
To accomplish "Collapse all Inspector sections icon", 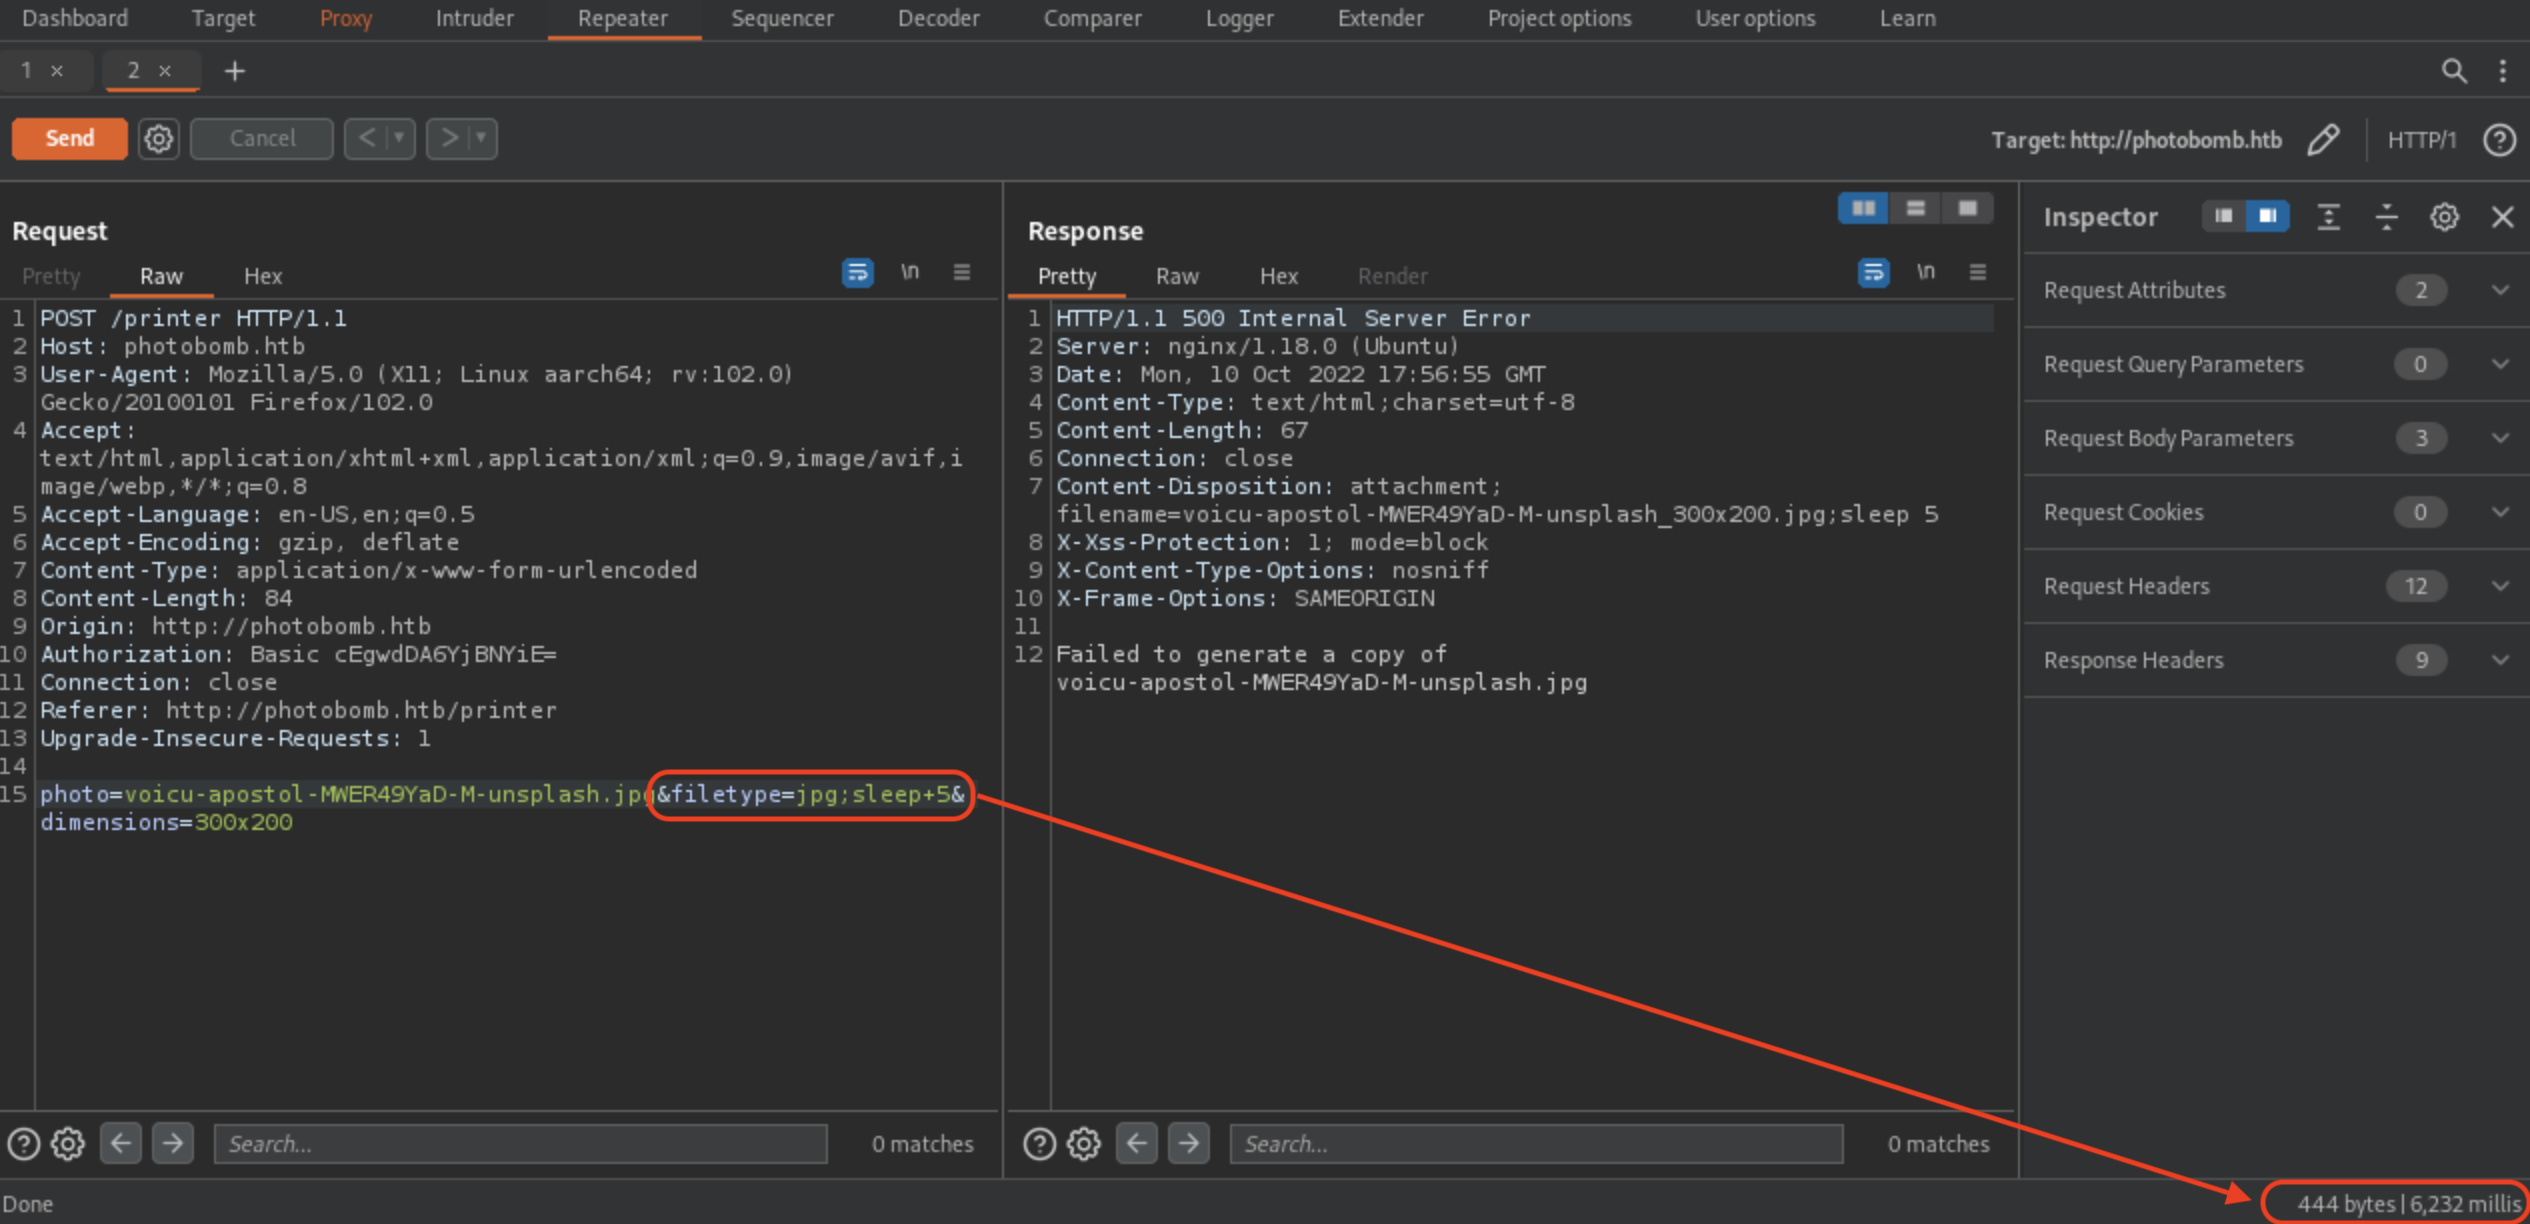I will click(2386, 217).
